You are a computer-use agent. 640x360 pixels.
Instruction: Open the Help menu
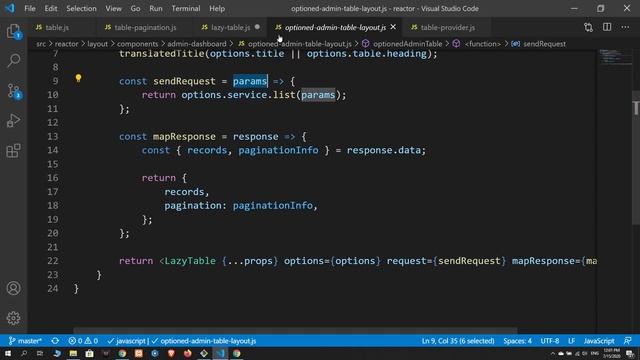pyautogui.click(x=217, y=8)
